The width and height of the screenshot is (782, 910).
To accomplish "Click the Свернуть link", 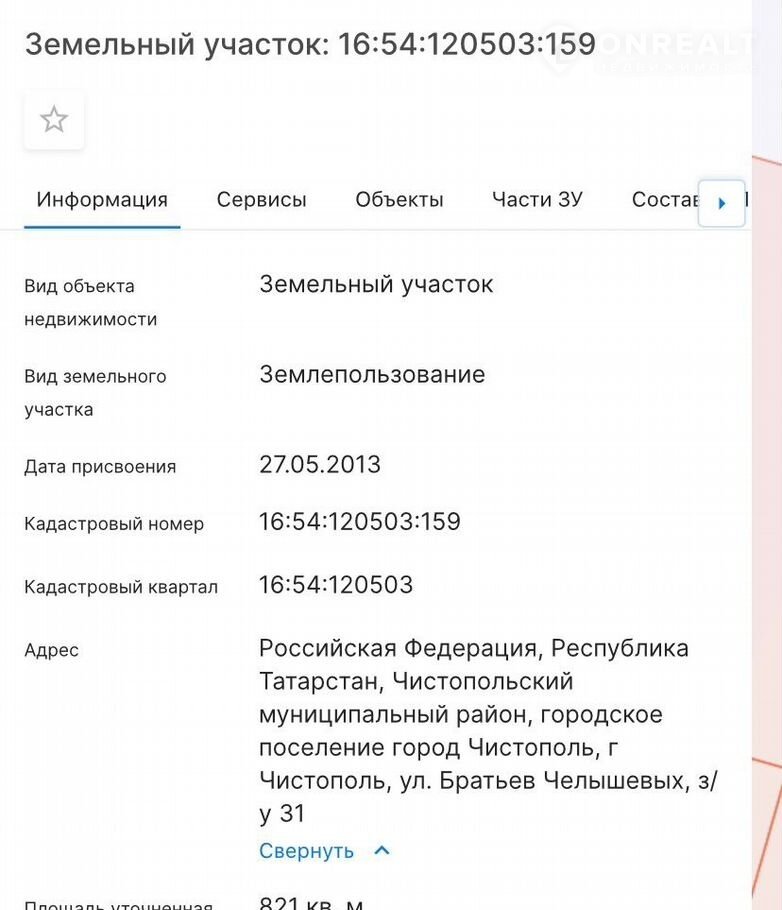I will (x=306, y=851).
